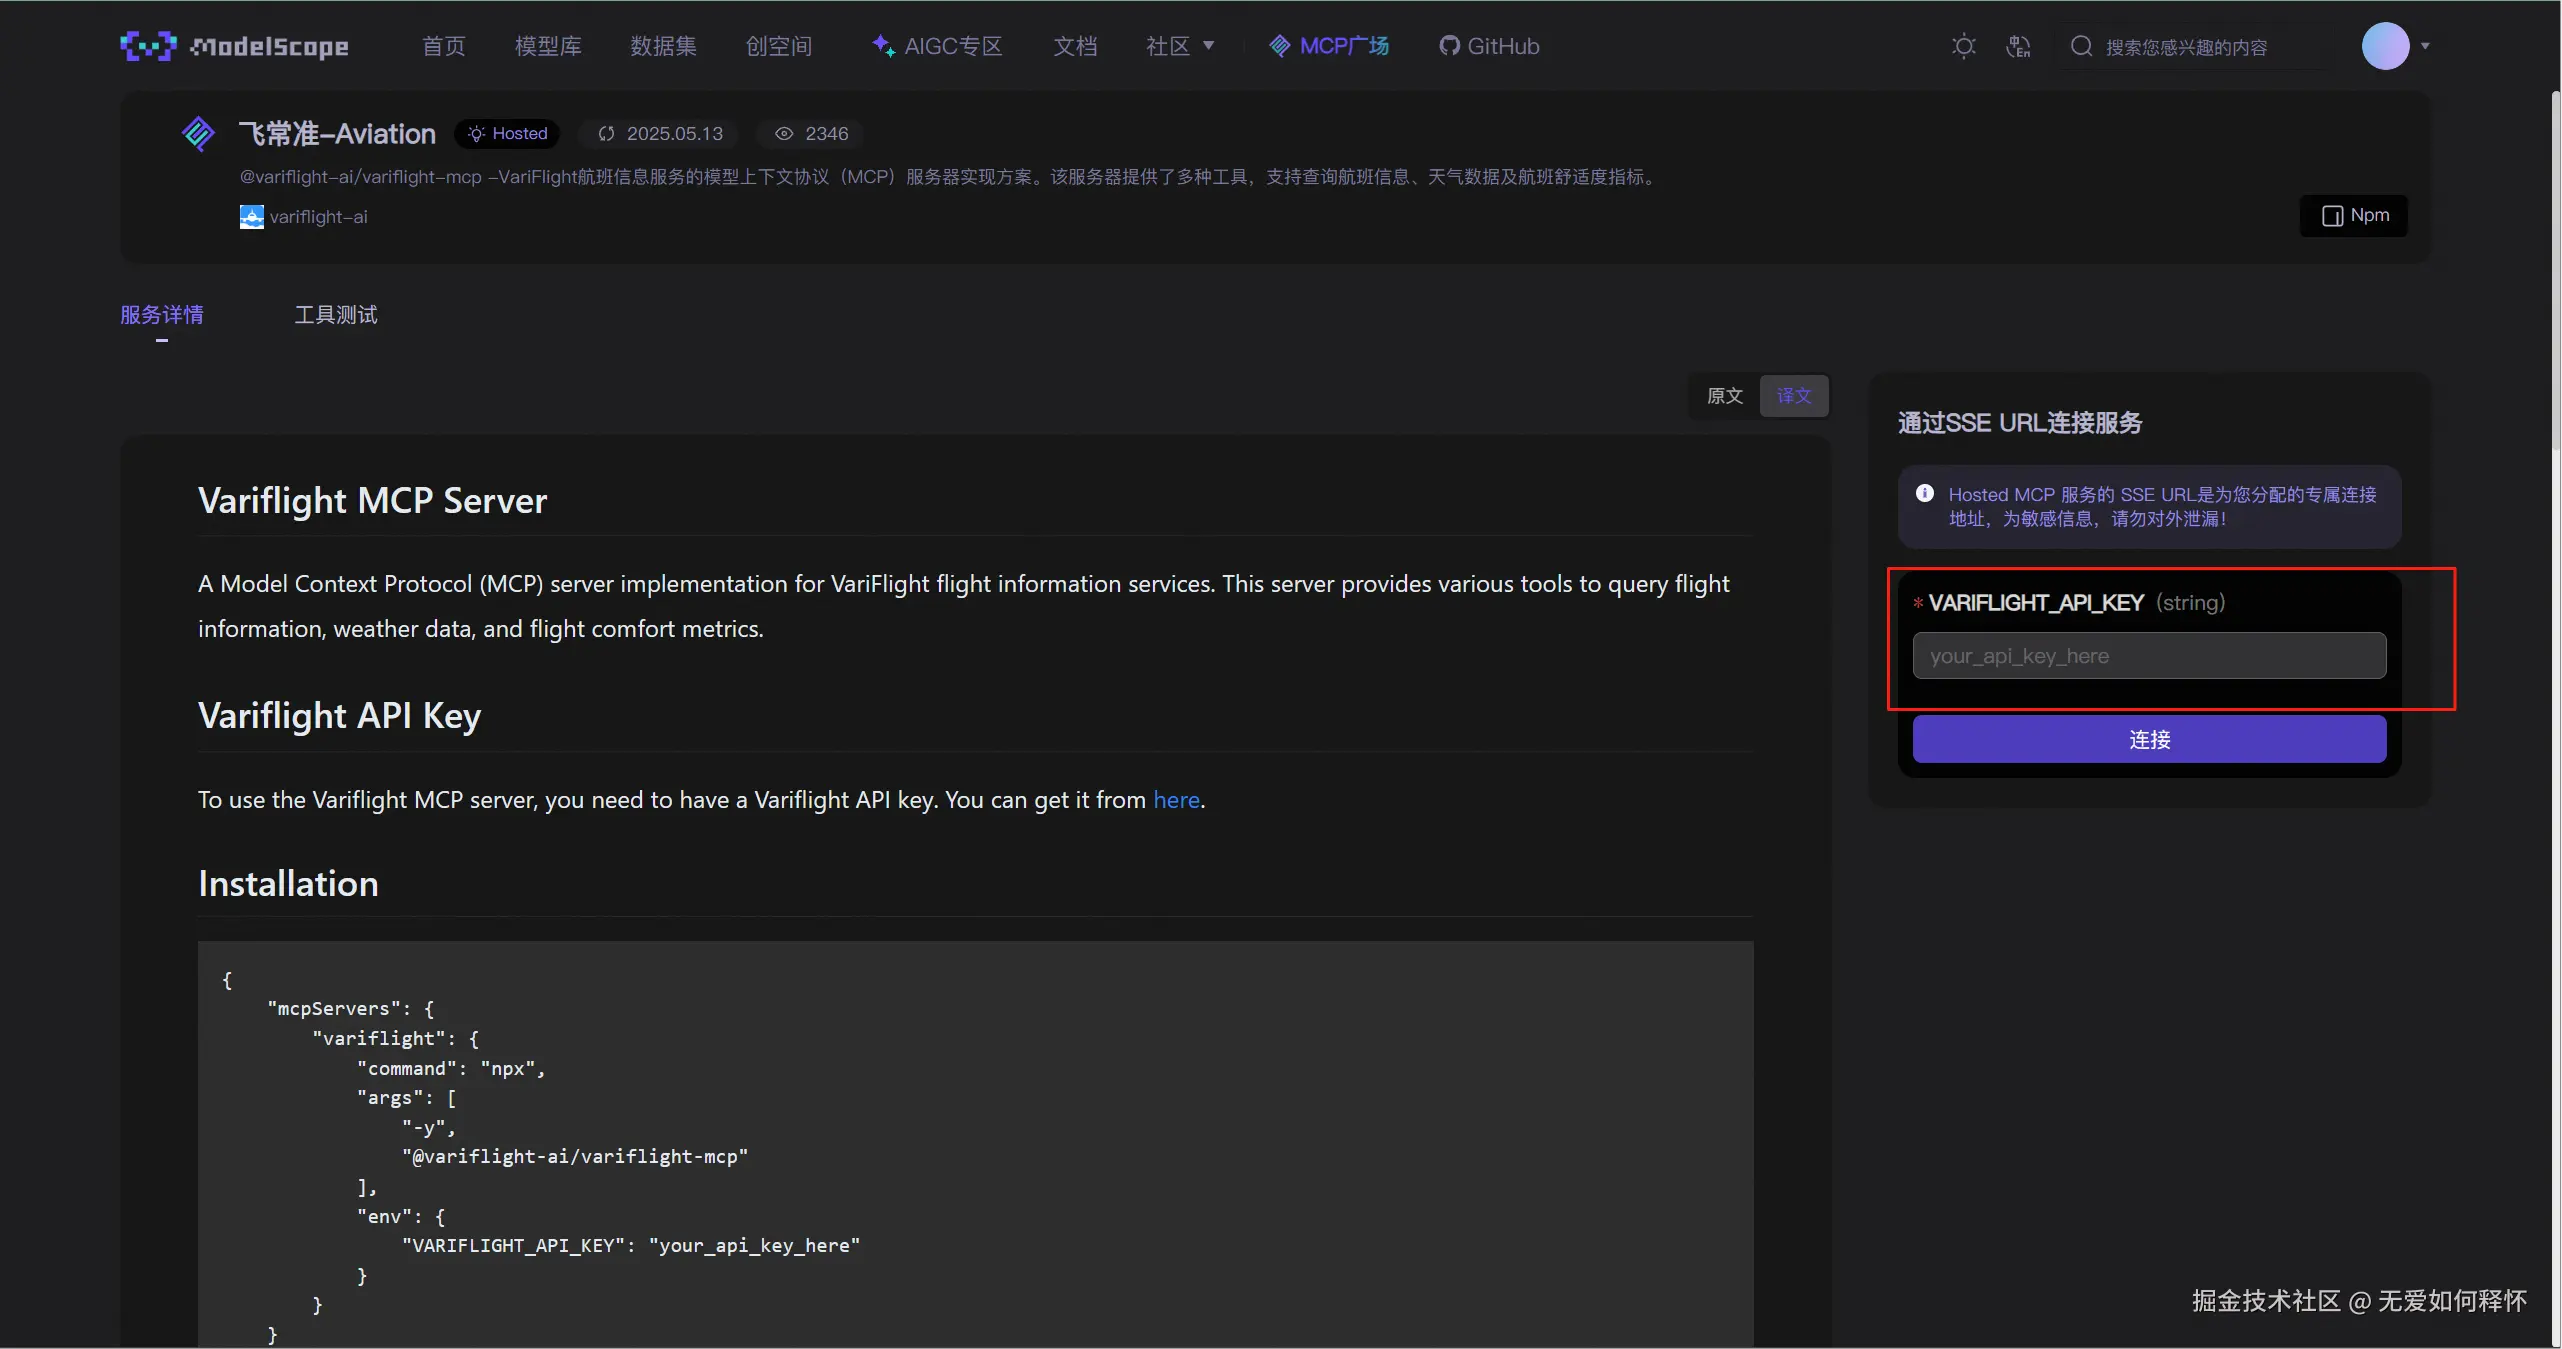Screen dimensions: 2562x1349
Task: Focus the VARIFLIGHT_API_KEY input field
Action: tap(2149, 656)
